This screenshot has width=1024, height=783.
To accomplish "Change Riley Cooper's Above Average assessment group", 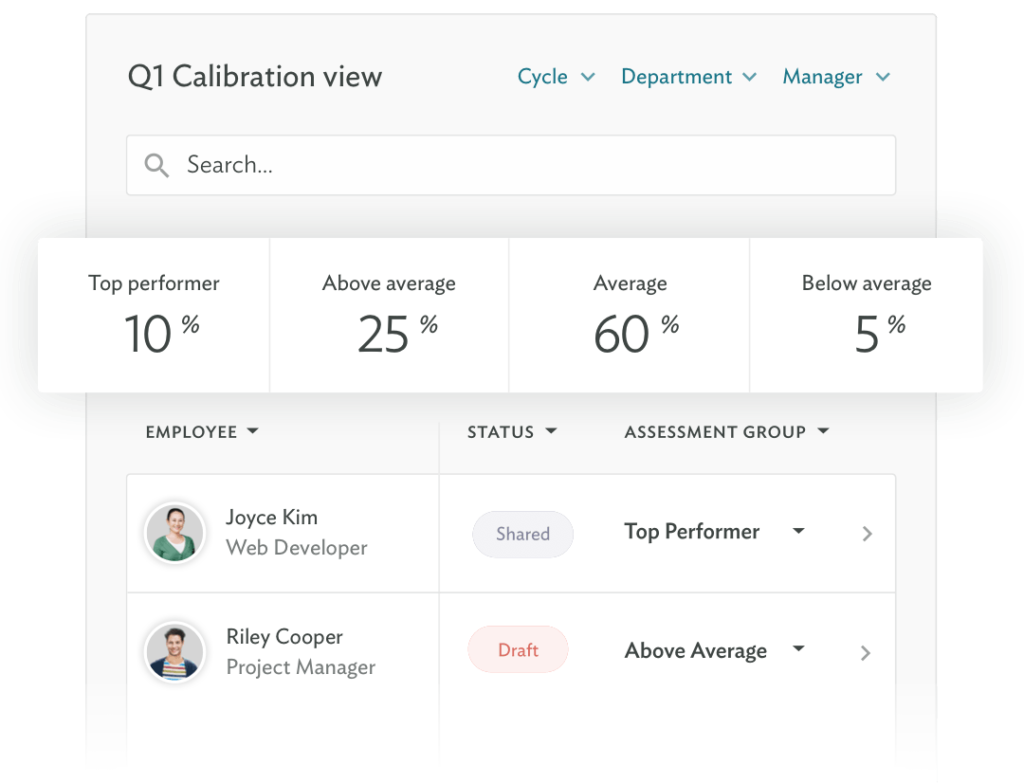I will pyautogui.click(x=714, y=651).
